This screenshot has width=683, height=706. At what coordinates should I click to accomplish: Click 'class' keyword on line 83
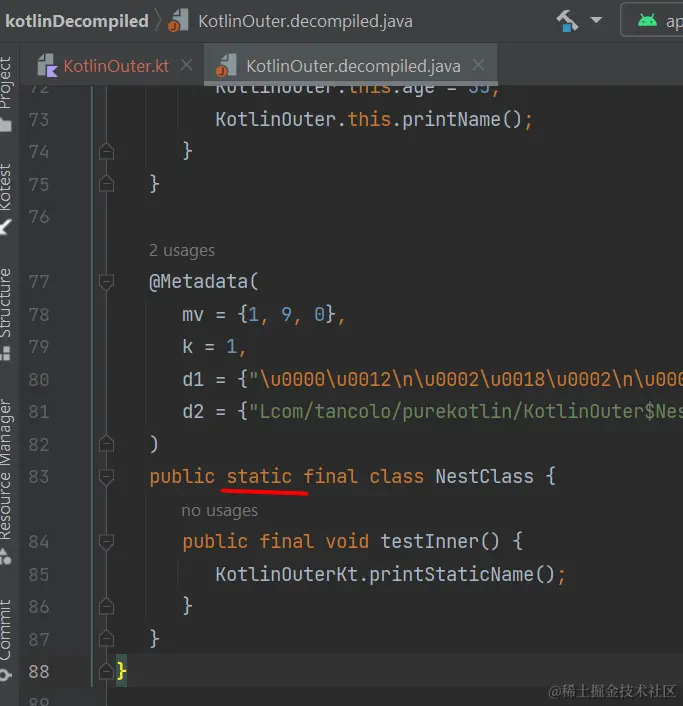pos(397,476)
